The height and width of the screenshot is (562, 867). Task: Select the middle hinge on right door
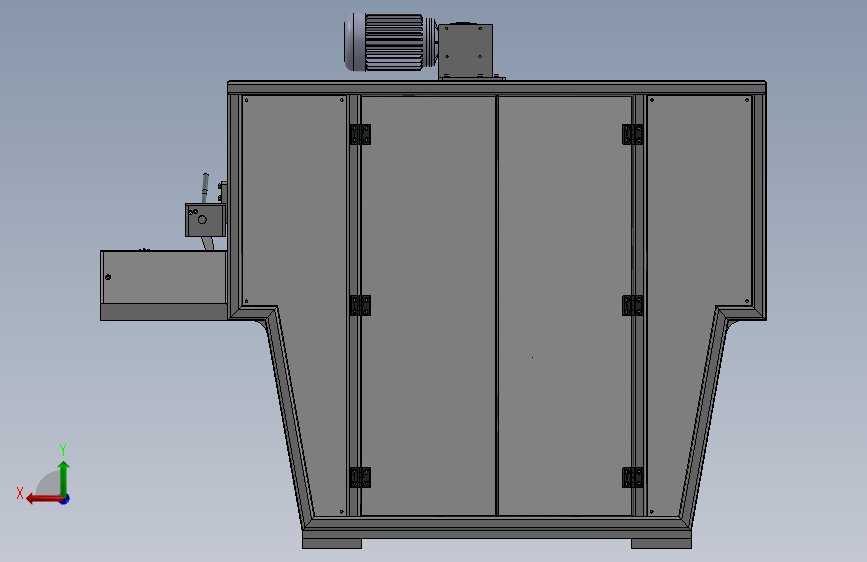tap(633, 306)
